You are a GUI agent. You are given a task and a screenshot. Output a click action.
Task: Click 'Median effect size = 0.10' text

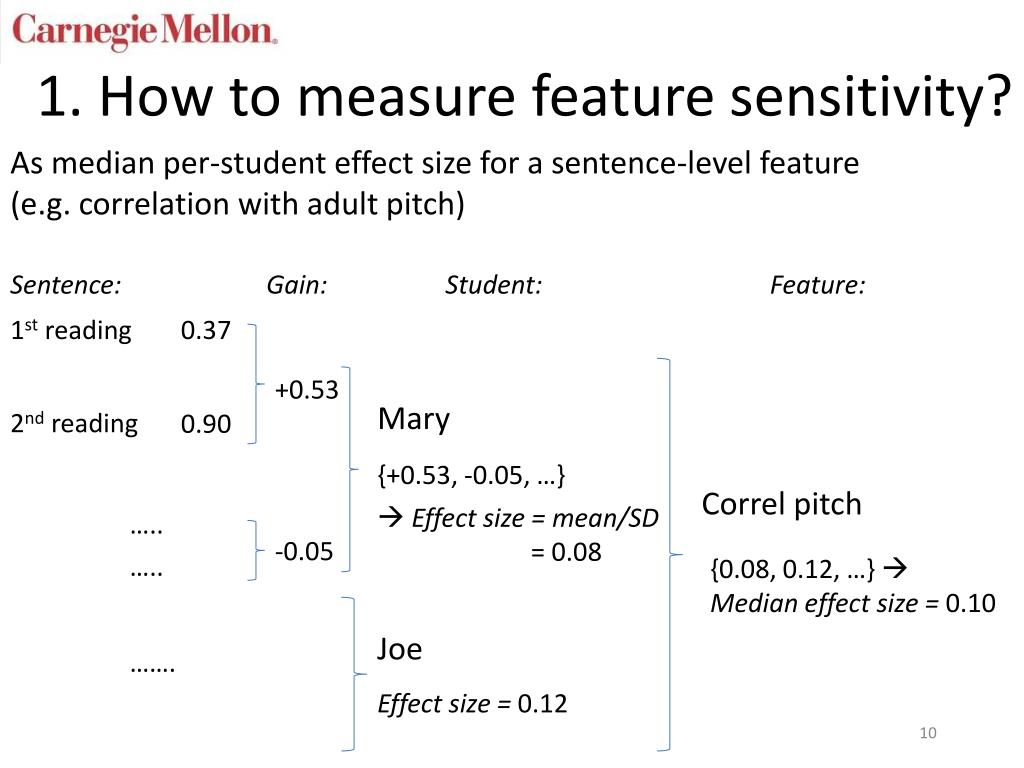click(852, 603)
